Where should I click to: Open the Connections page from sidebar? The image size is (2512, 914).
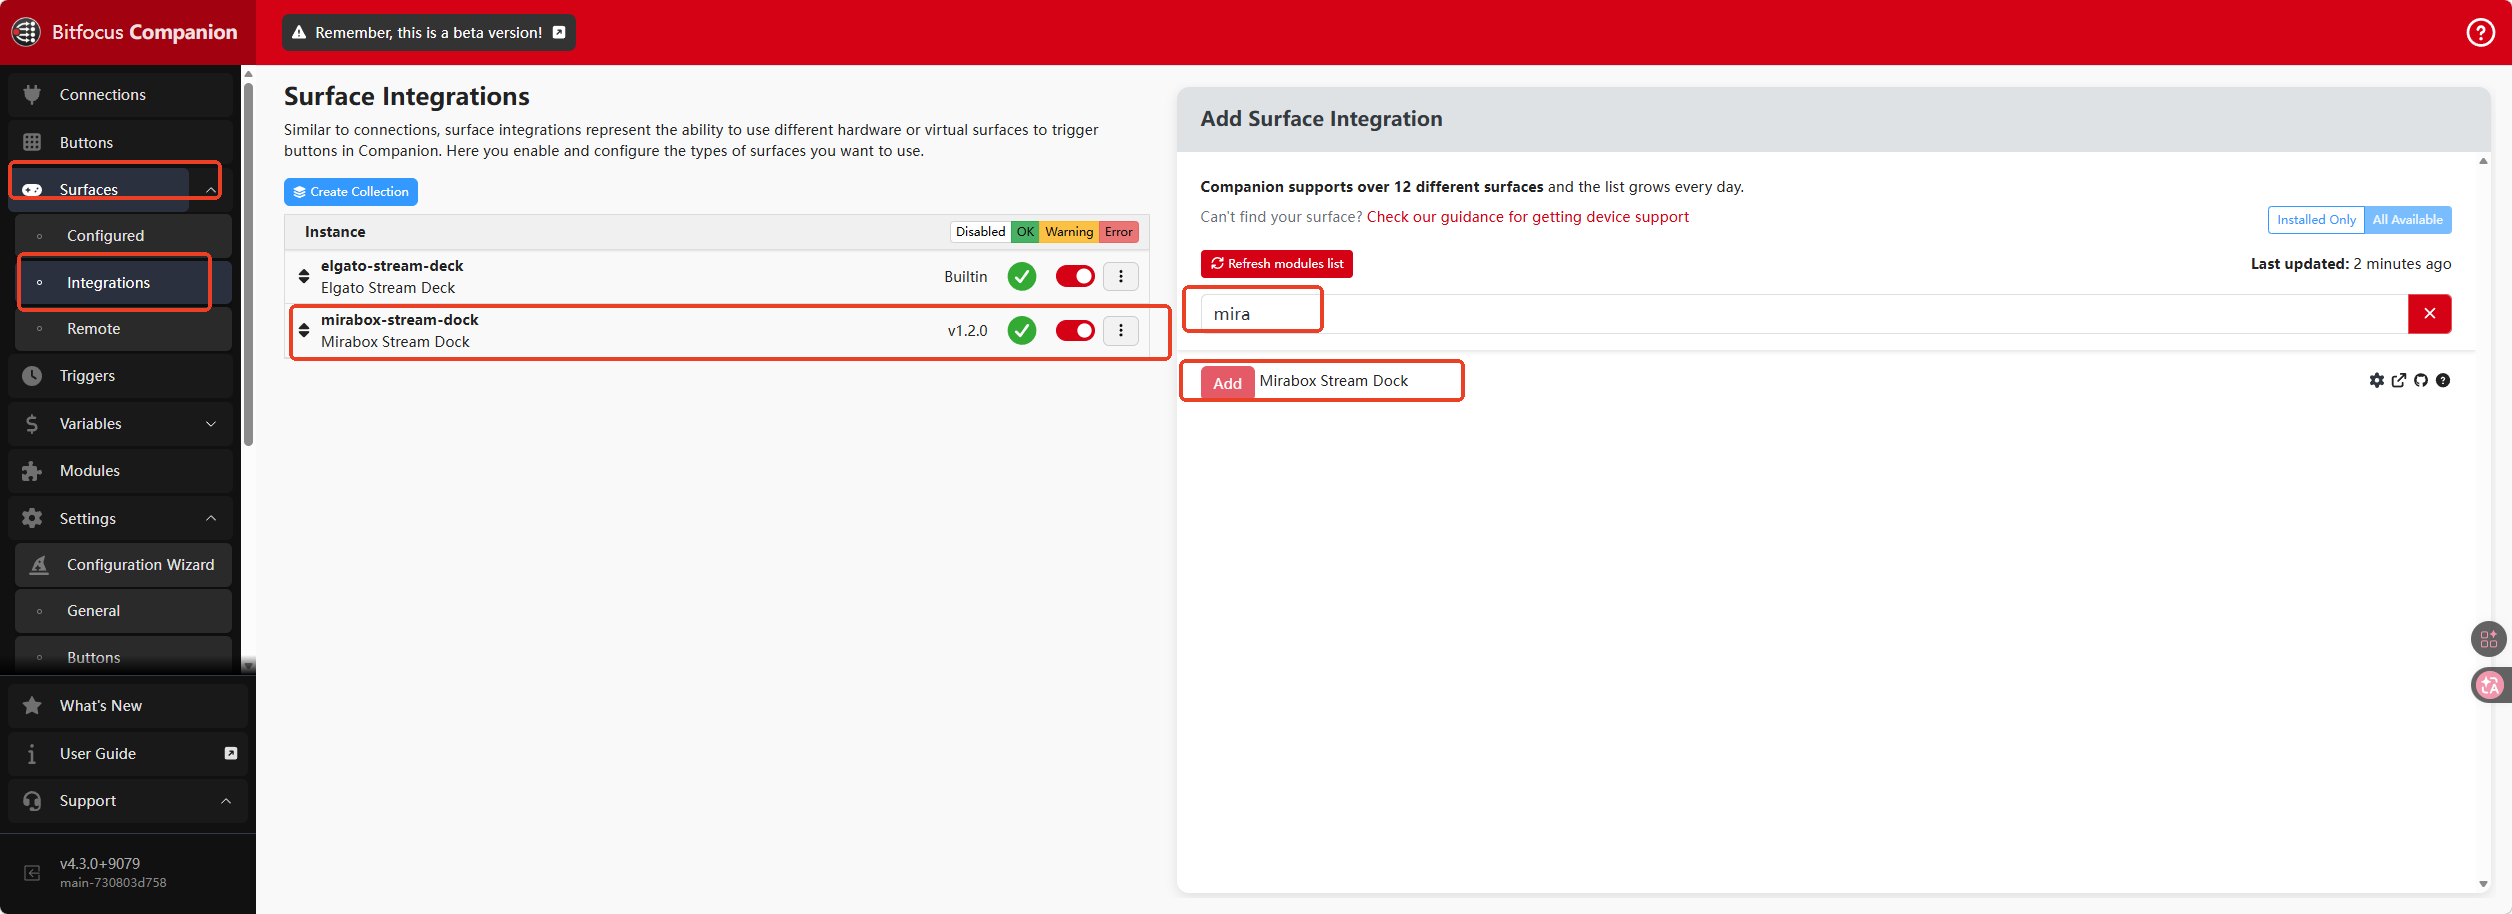pyautogui.click(x=102, y=95)
